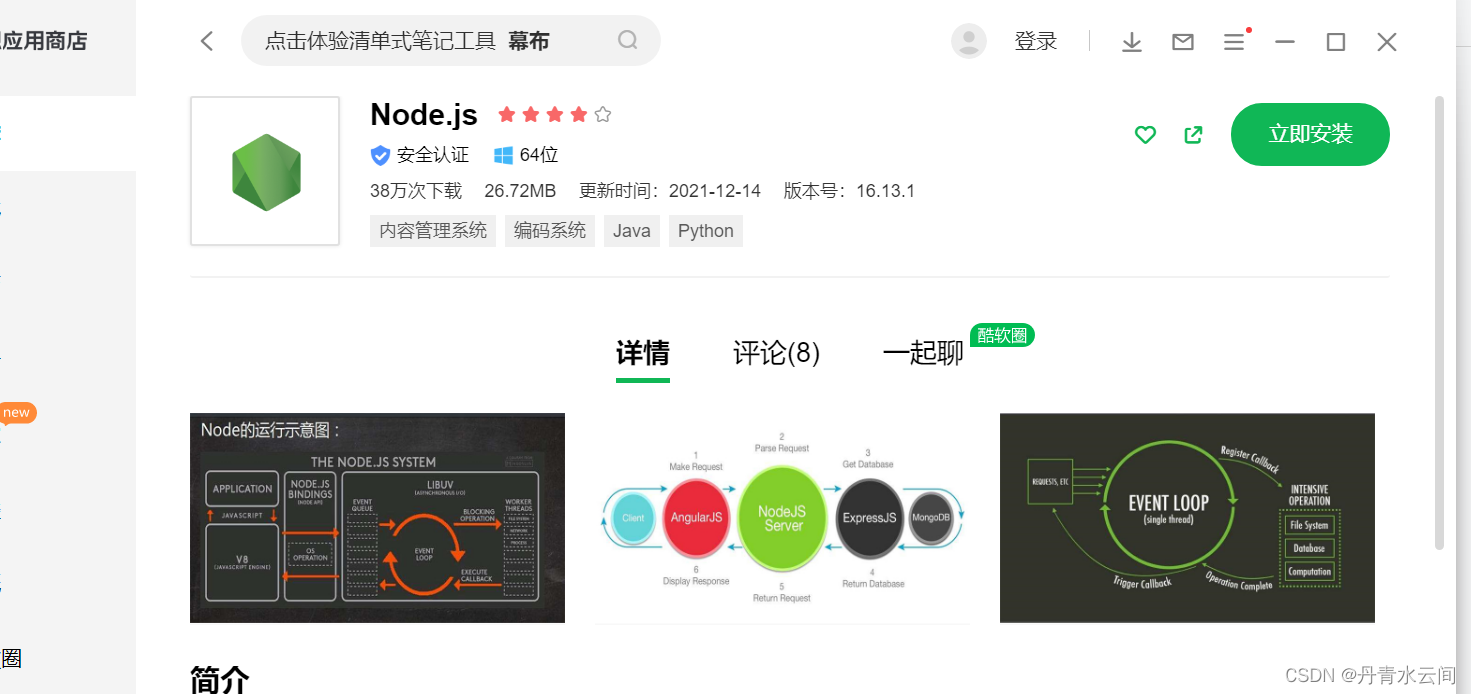
Task: Click 立即安装 install button
Action: pos(1310,134)
